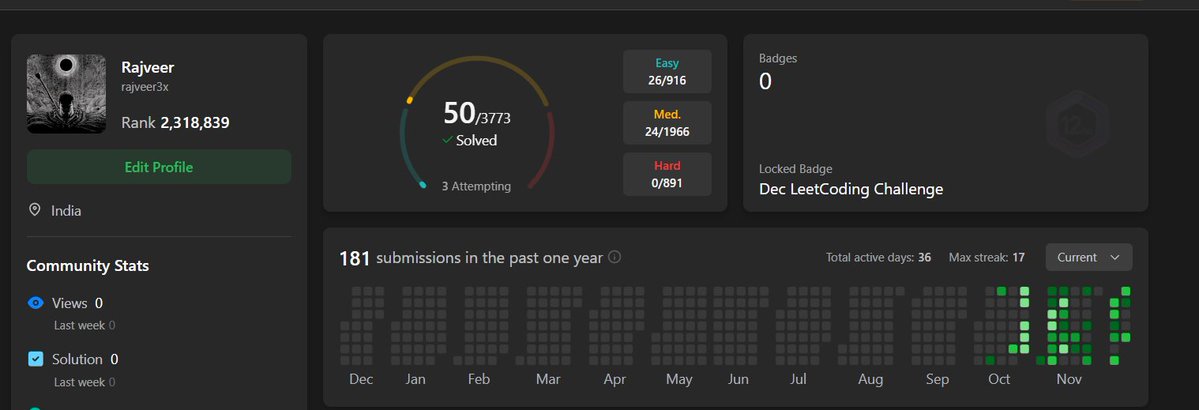
Task: Click the India location pin icon
Action: (34, 210)
